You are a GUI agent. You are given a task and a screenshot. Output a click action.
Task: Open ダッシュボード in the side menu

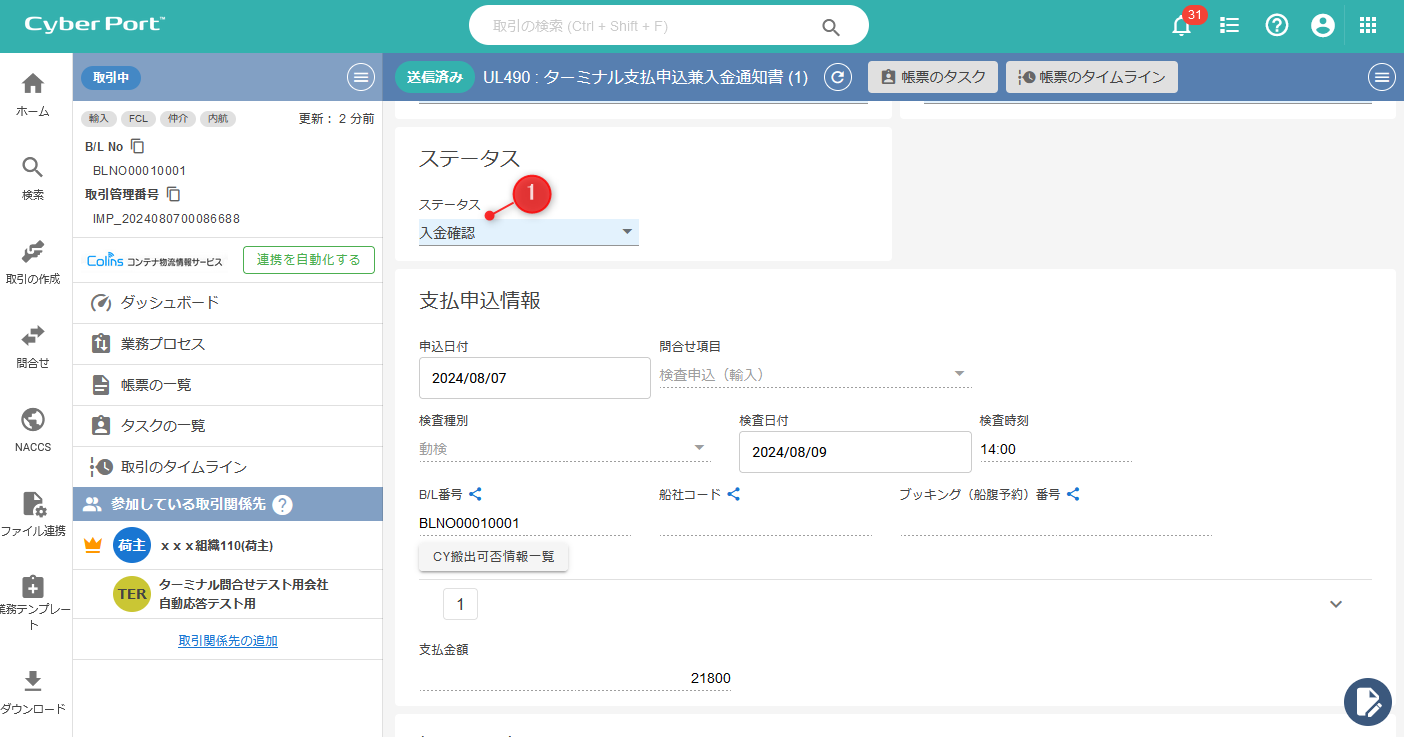point(170,303)
